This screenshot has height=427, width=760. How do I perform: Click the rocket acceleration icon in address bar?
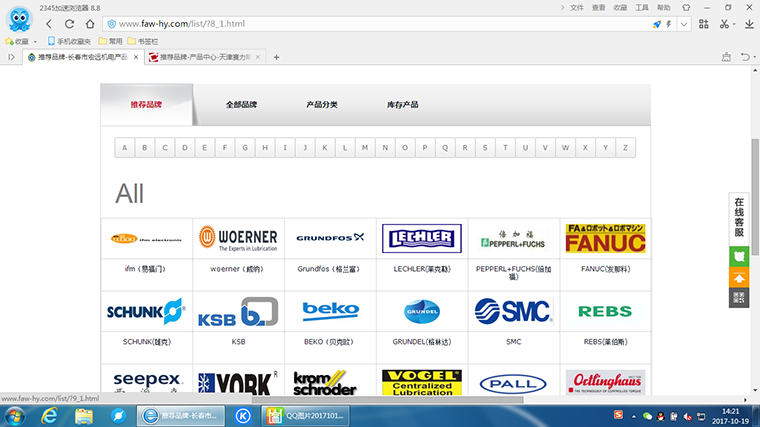pos(657,24)
